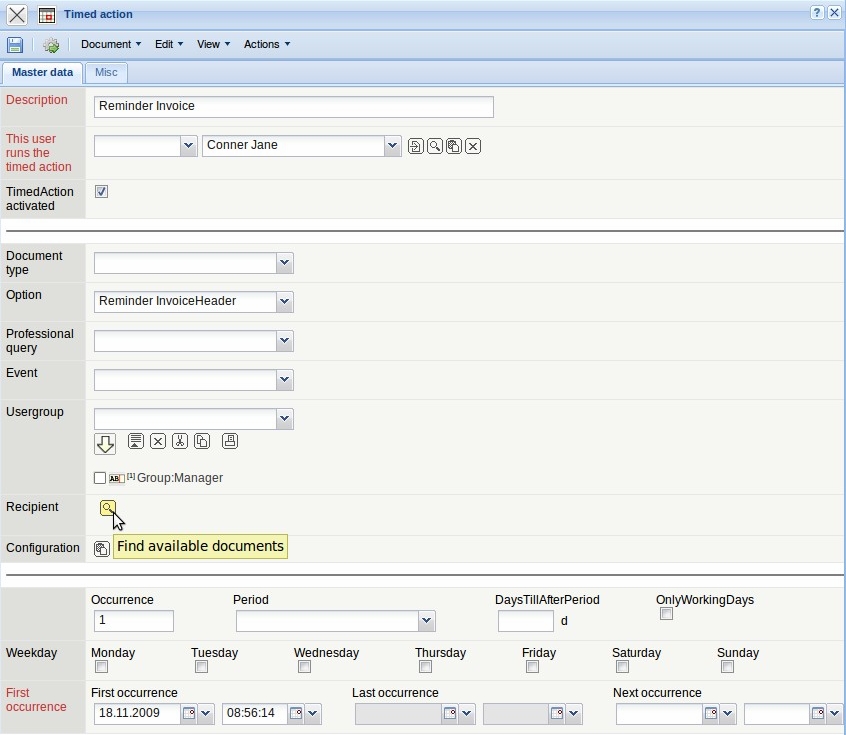Open the Period dropdown list

pos(427,620)
